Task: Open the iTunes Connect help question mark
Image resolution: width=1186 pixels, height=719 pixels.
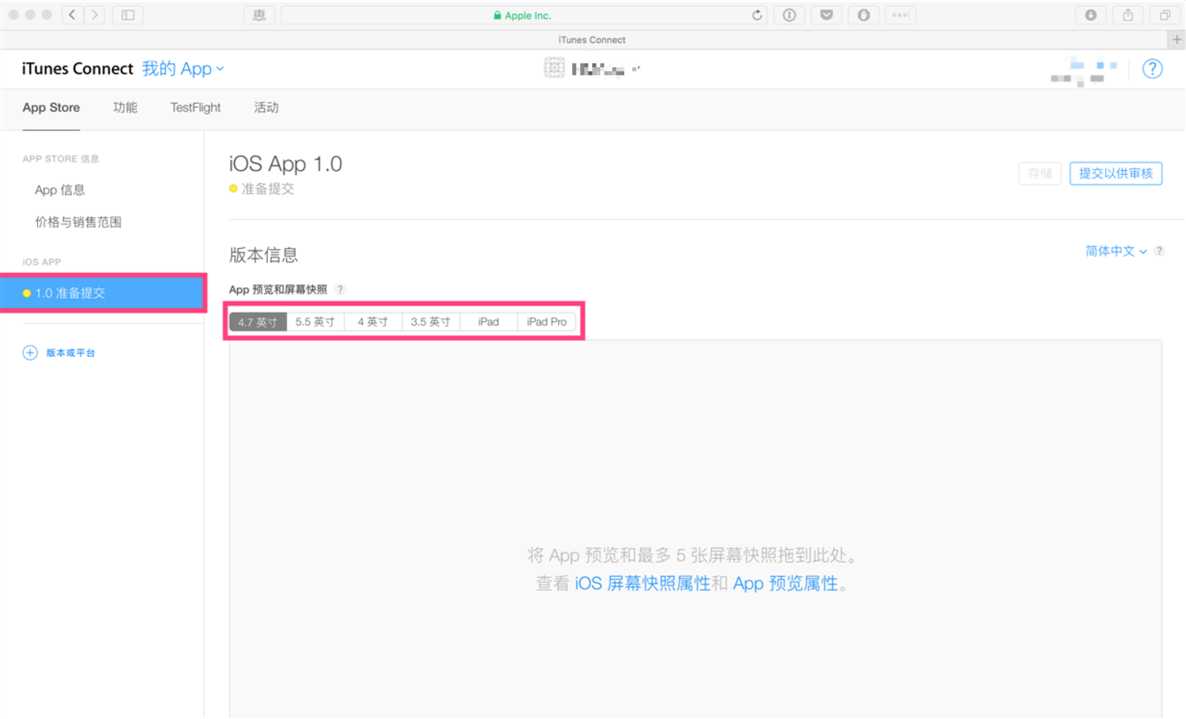Action: click(x=1152, y=69)
